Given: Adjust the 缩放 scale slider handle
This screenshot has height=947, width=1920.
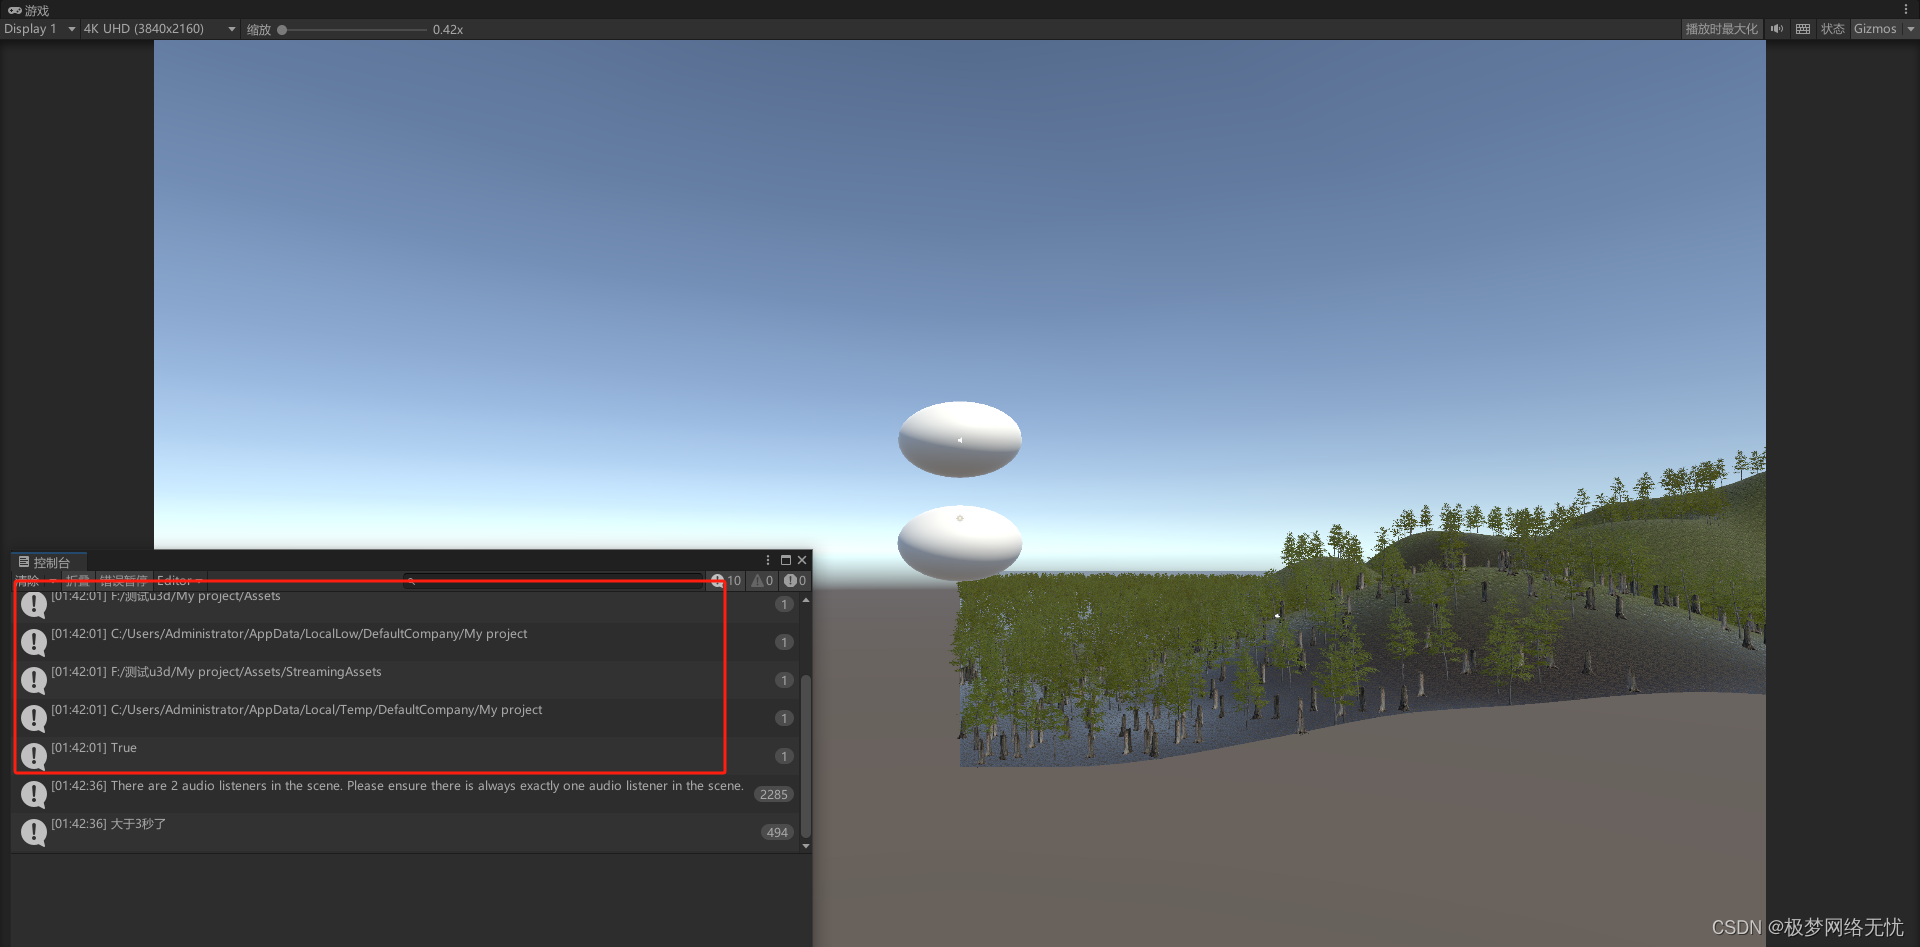Looking at the screenshot, I should click(x=282, y=30).
